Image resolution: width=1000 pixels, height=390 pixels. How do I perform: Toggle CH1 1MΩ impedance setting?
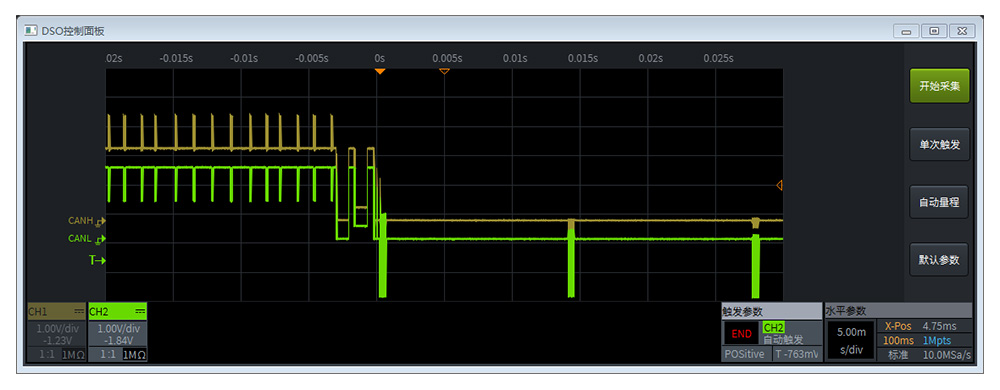[x=73, y=355]
